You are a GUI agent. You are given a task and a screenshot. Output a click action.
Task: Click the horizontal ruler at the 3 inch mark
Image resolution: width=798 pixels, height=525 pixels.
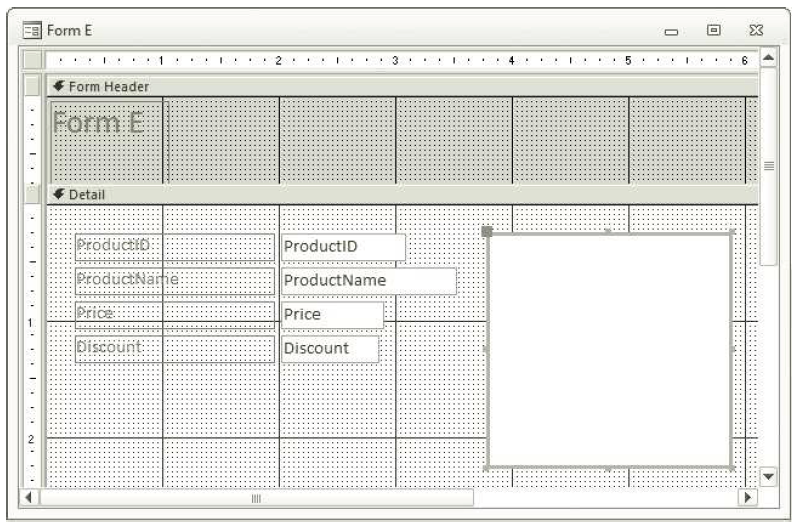click(x=395, y=61)
